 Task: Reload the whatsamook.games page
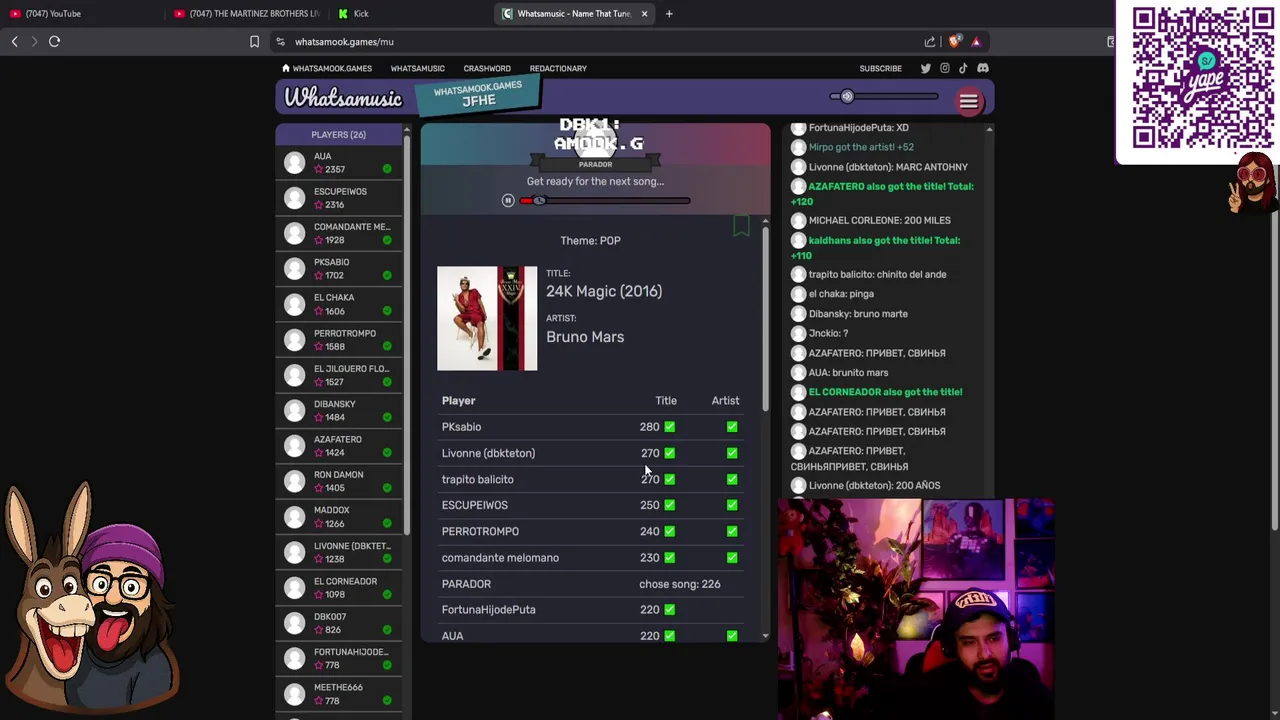tap(55, 42)
